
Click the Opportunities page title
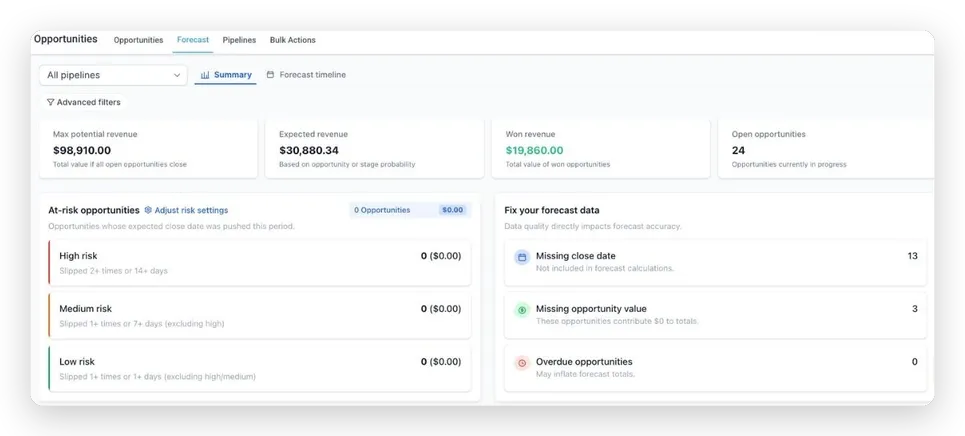[x=66, y=39]
